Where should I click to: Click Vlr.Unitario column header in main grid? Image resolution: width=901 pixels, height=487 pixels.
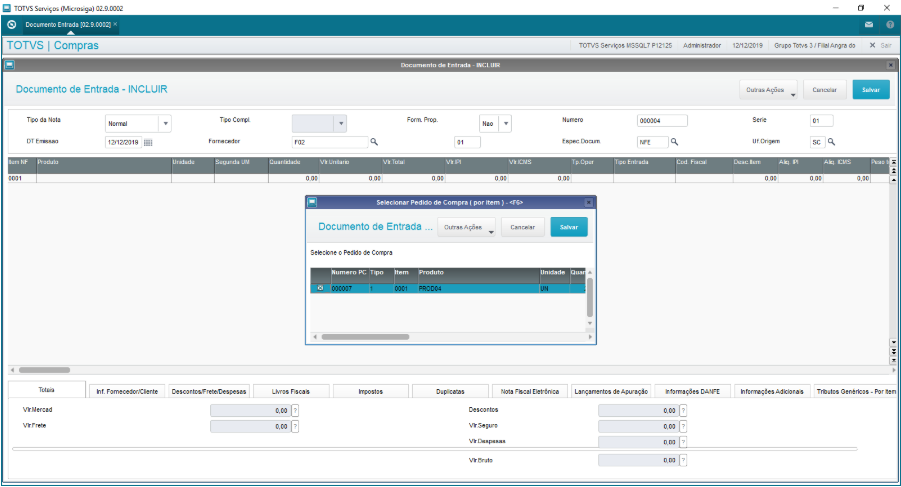point(349,163)
